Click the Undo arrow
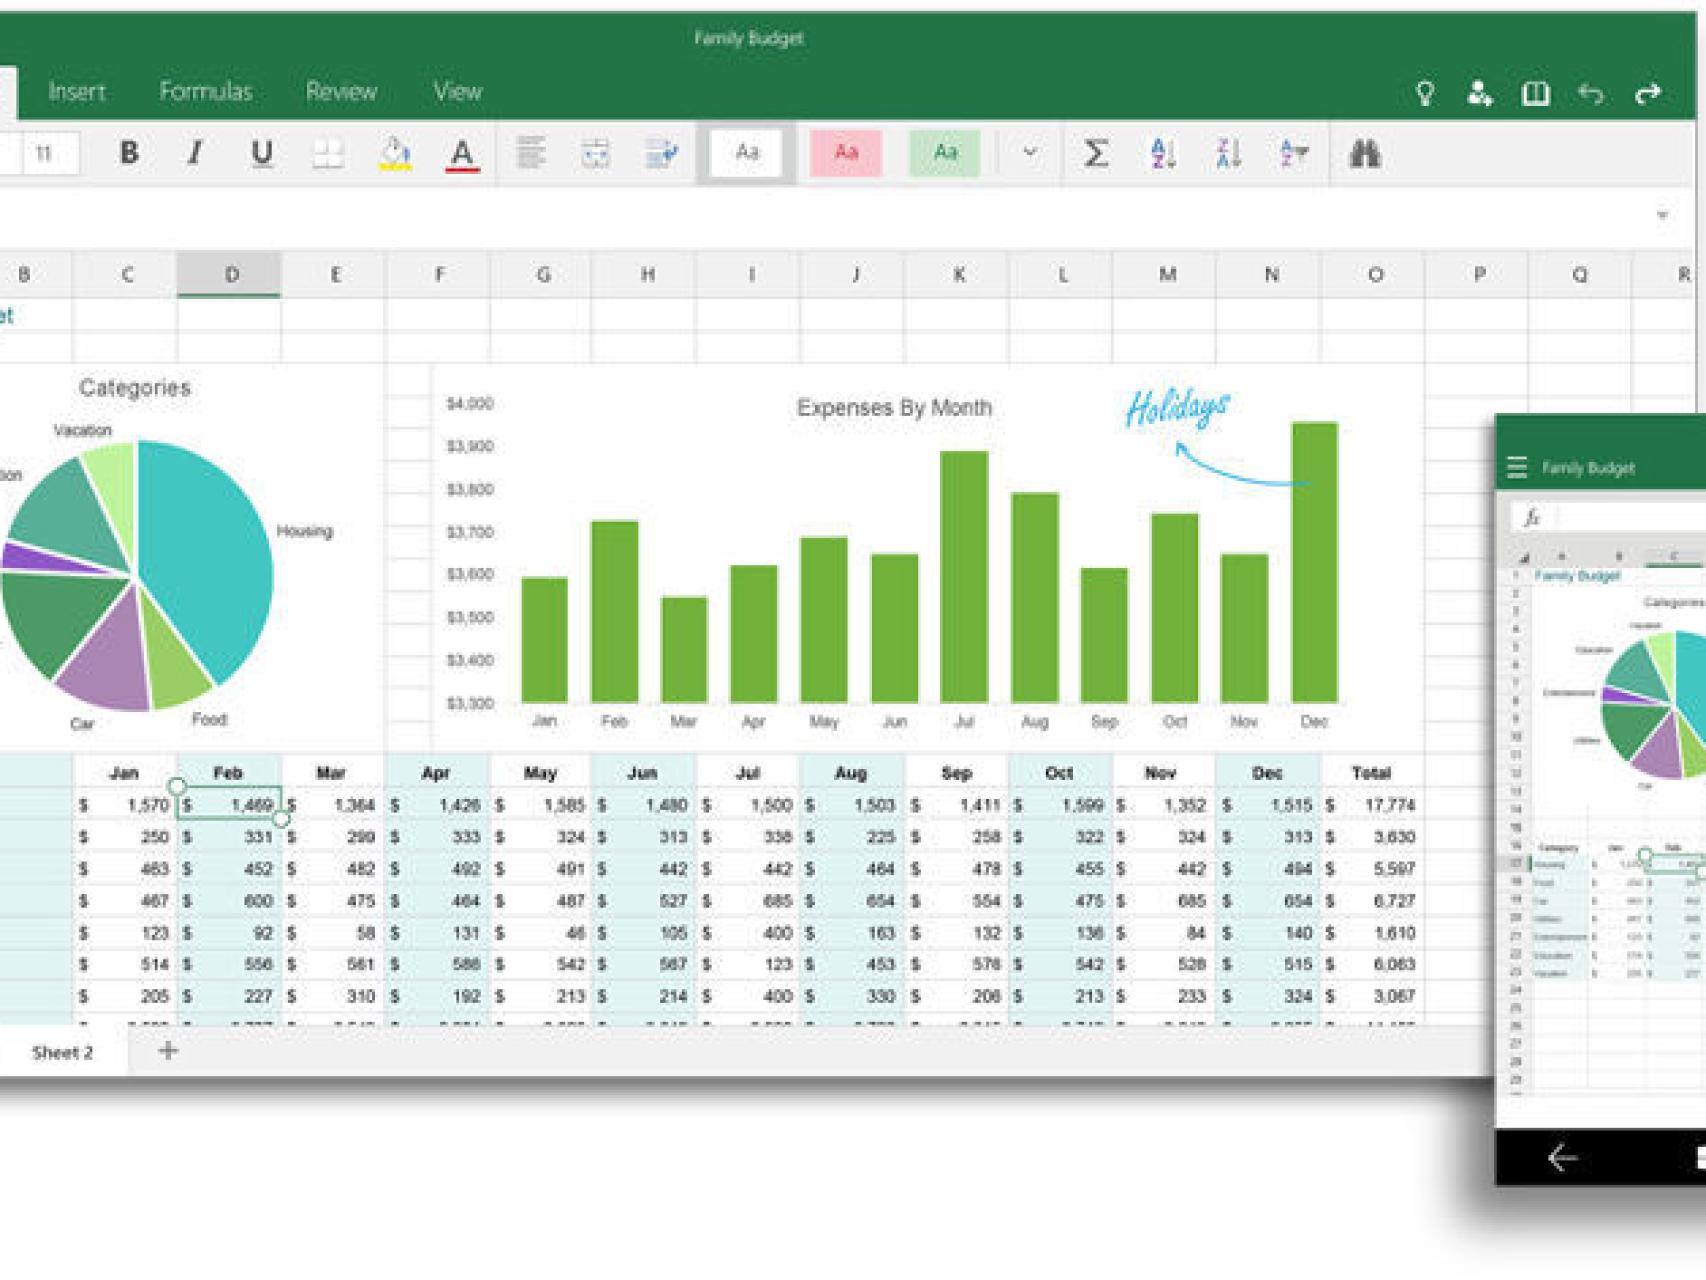This screenshot has width=1706, height=1280. coord(1591,93)
